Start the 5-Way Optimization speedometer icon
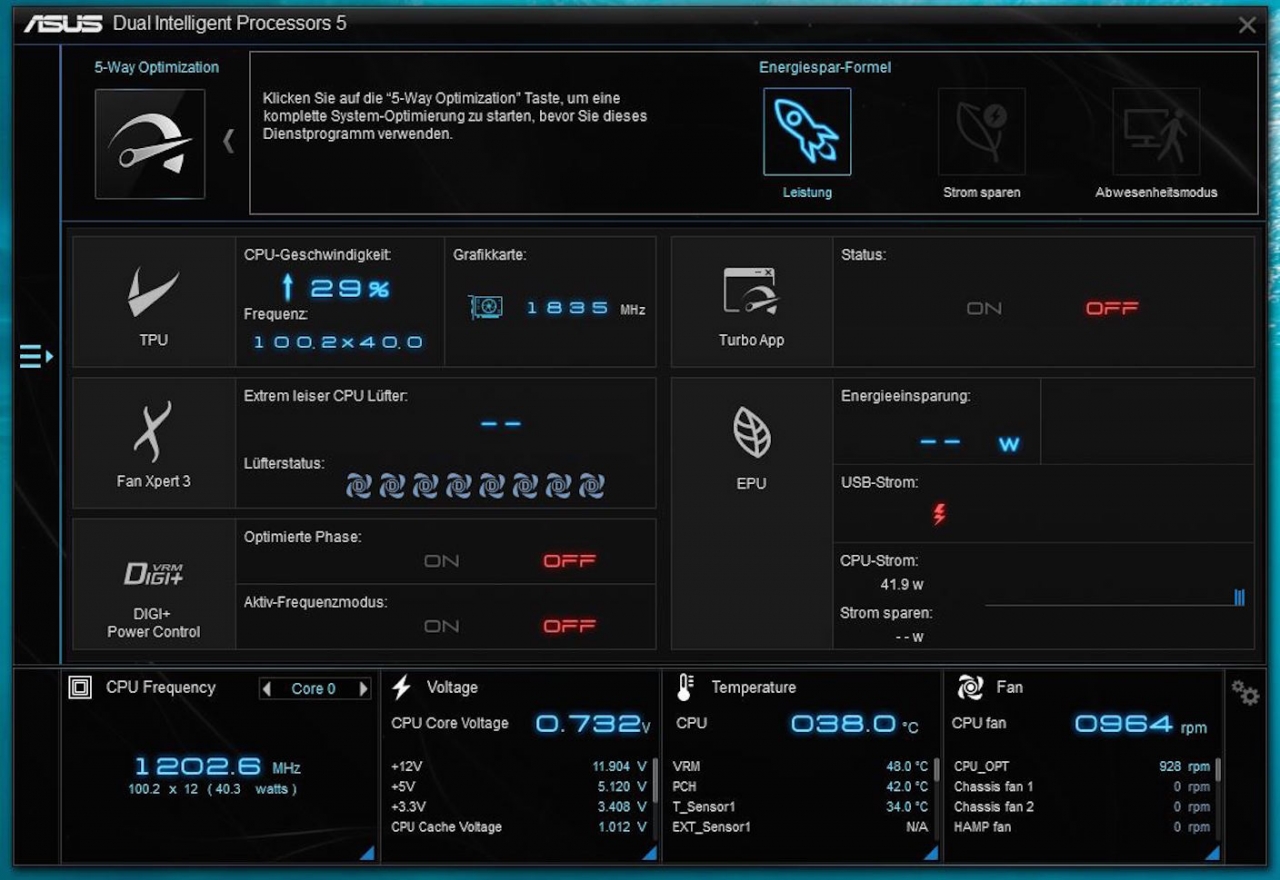Viewport: 1280px width, 880px height. click(150, 144)
